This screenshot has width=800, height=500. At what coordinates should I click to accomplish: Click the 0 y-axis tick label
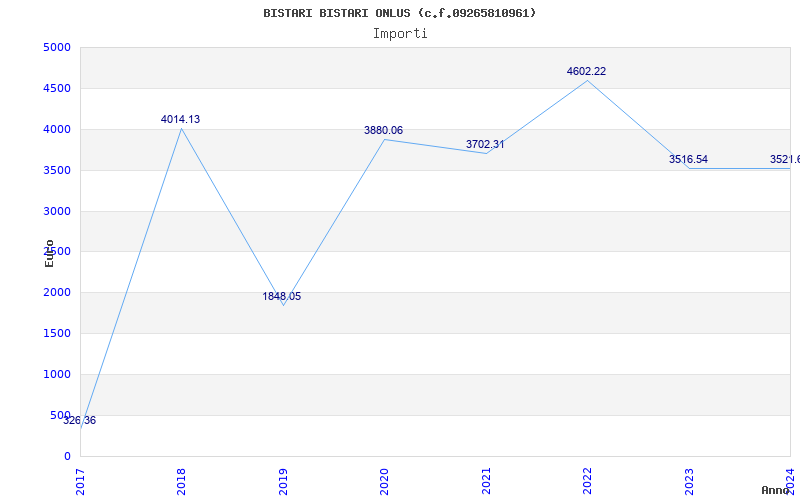67,456
